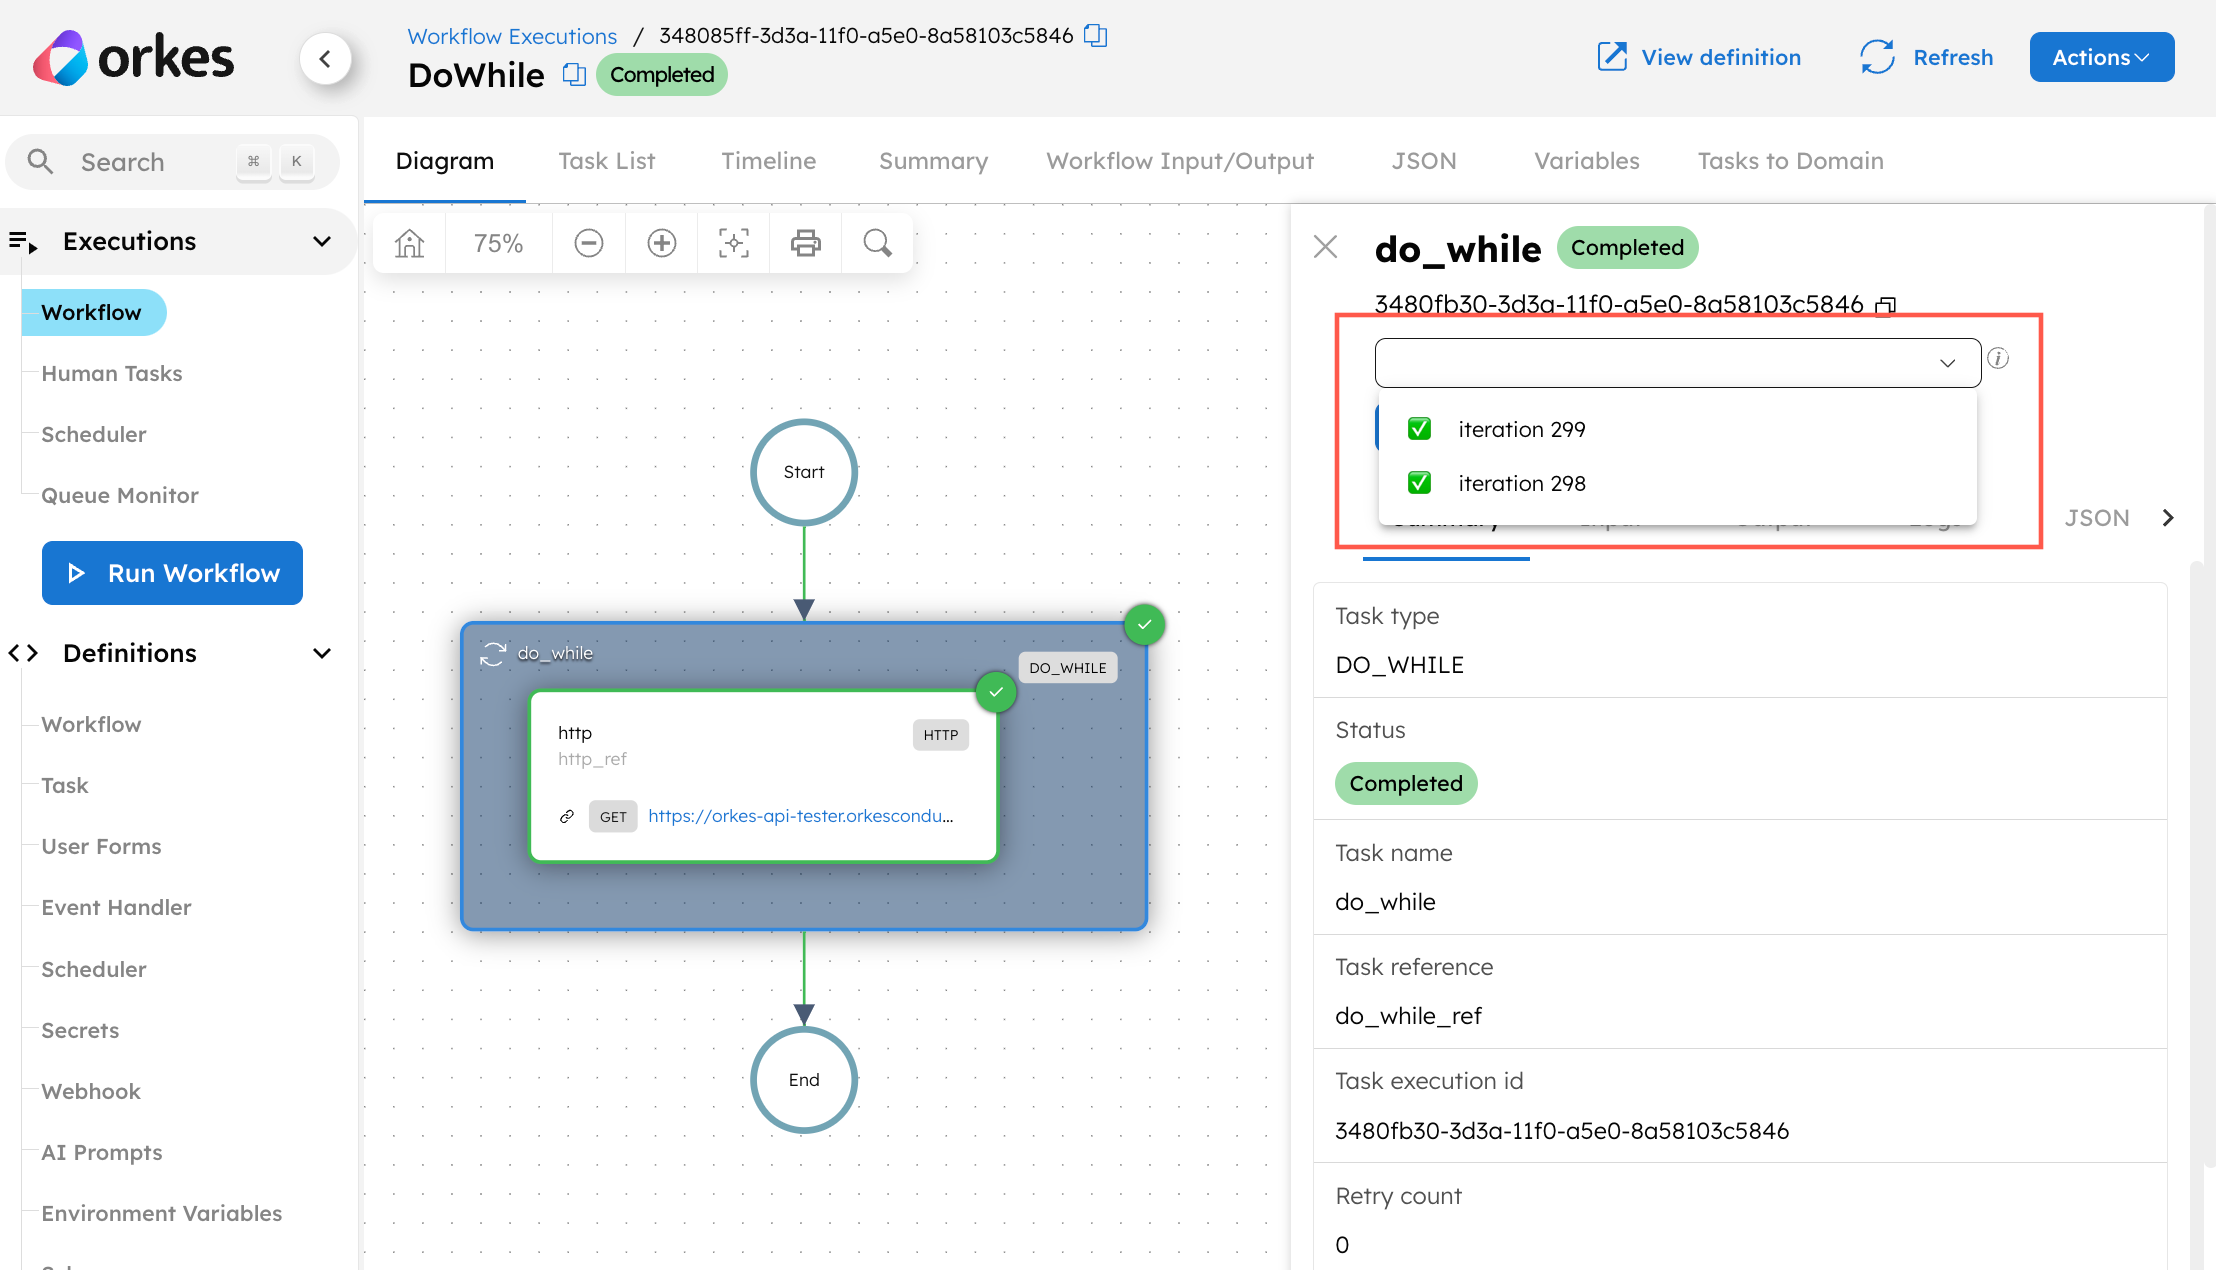The width and height of the screenshot is (2216, 1270).
Task: Open the Workflow Input/Output tab
Action: click(1178, 160)
